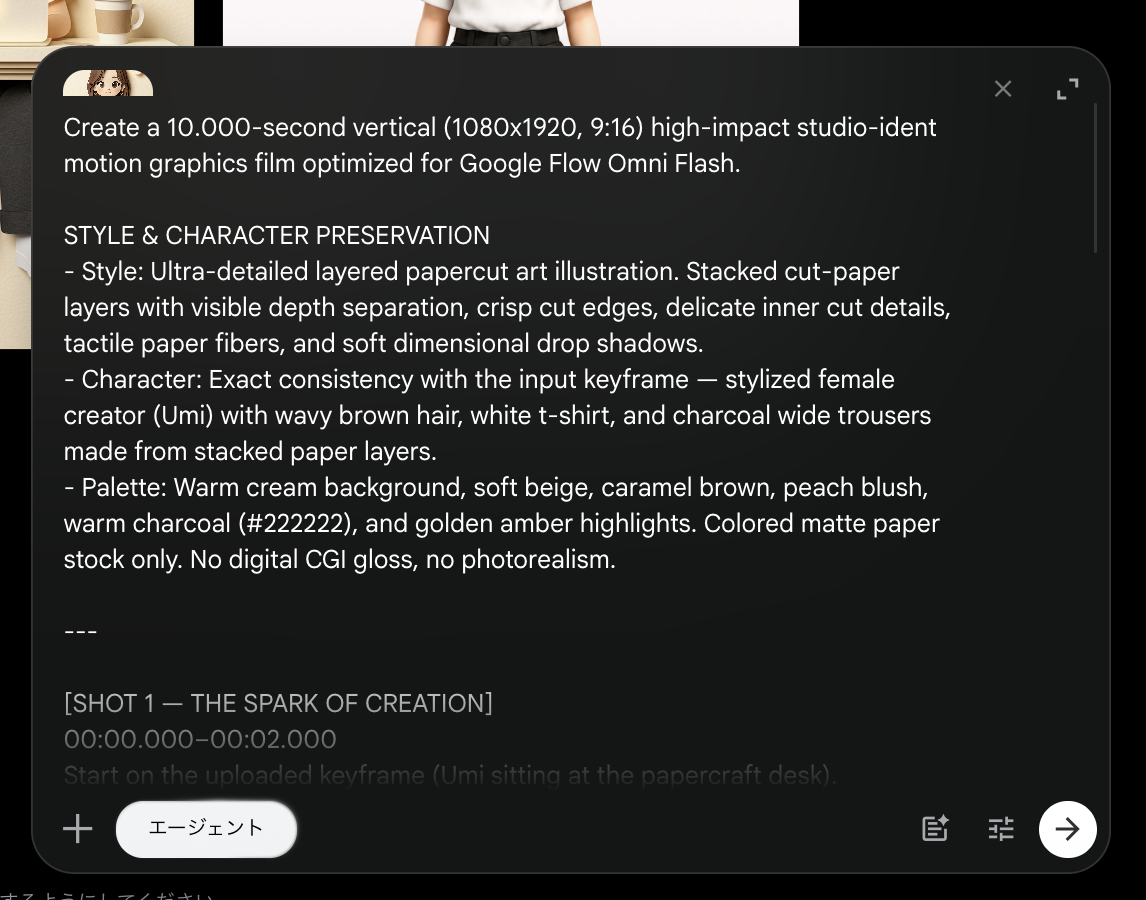Select the attached Umi character thumbnail
The width and height of the screenshot is (1146, 900).
point(108,83)
